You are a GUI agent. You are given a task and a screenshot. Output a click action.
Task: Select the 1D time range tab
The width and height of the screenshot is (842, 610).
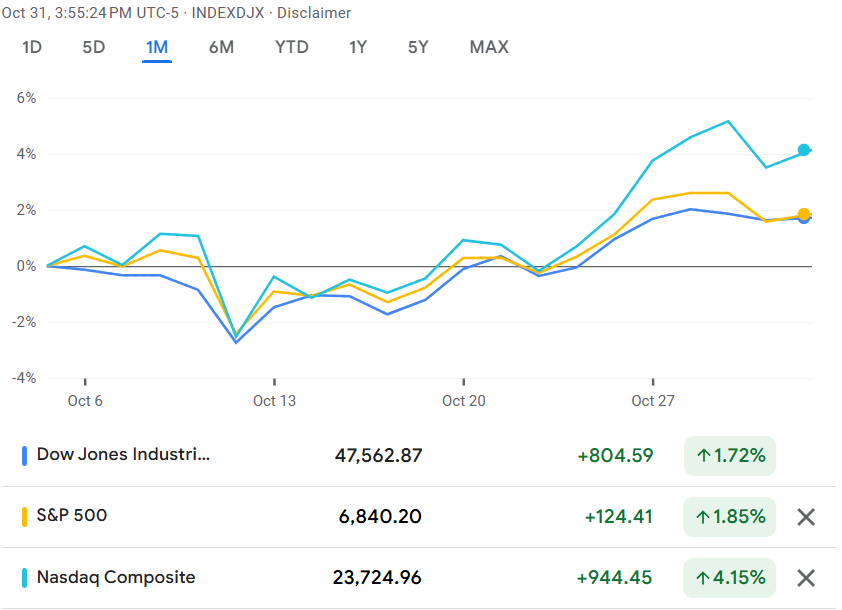click(x=32, y=47)
